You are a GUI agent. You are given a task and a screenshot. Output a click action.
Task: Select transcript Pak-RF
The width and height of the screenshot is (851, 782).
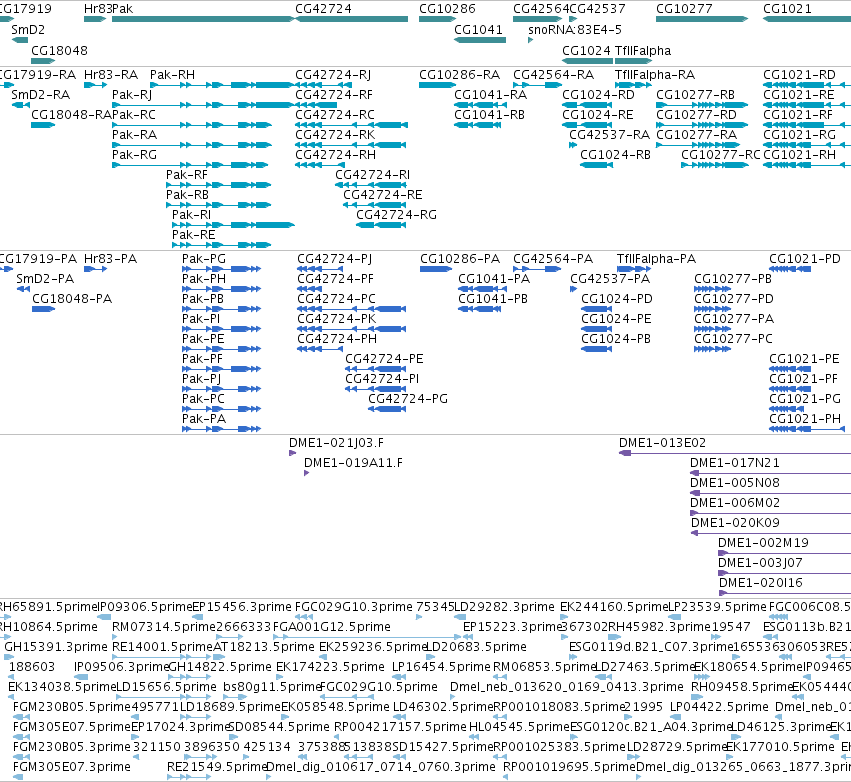coord(187,175)
